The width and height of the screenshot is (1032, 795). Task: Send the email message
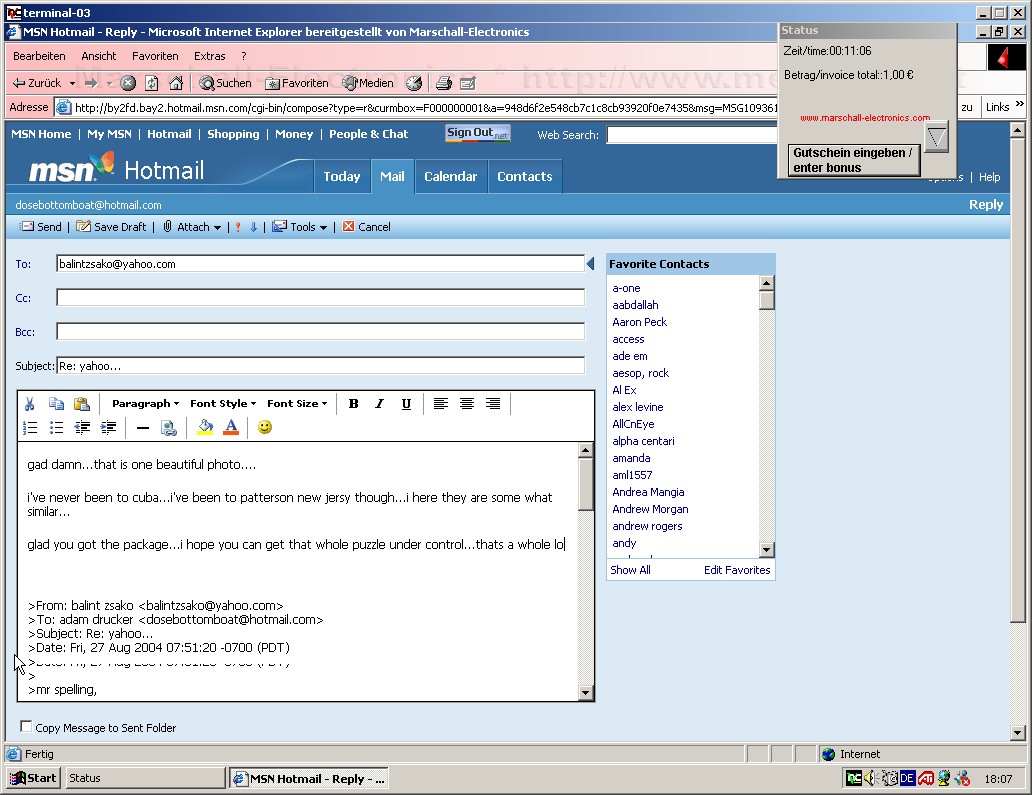click(x=41, y=227)
